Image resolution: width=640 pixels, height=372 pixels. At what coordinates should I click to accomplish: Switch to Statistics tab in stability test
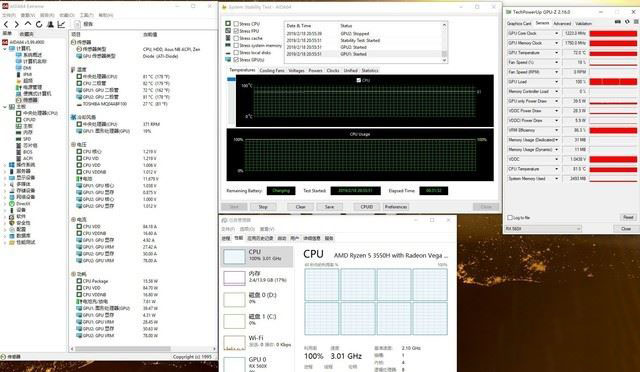pos(370,71)
